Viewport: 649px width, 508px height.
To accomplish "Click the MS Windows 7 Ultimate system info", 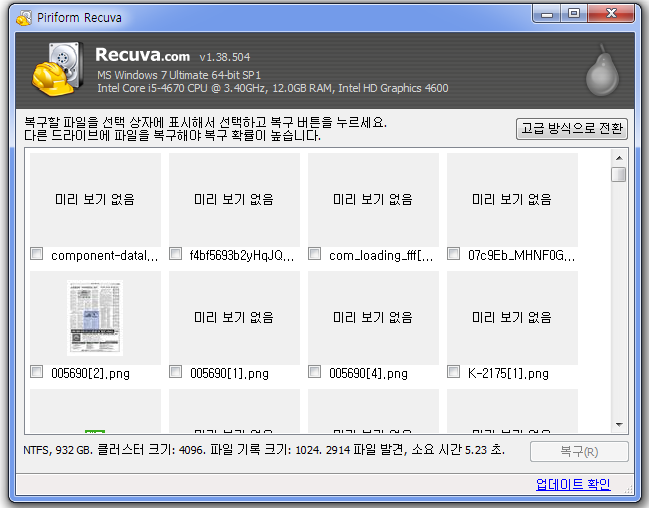I will [x=179, y=75].
